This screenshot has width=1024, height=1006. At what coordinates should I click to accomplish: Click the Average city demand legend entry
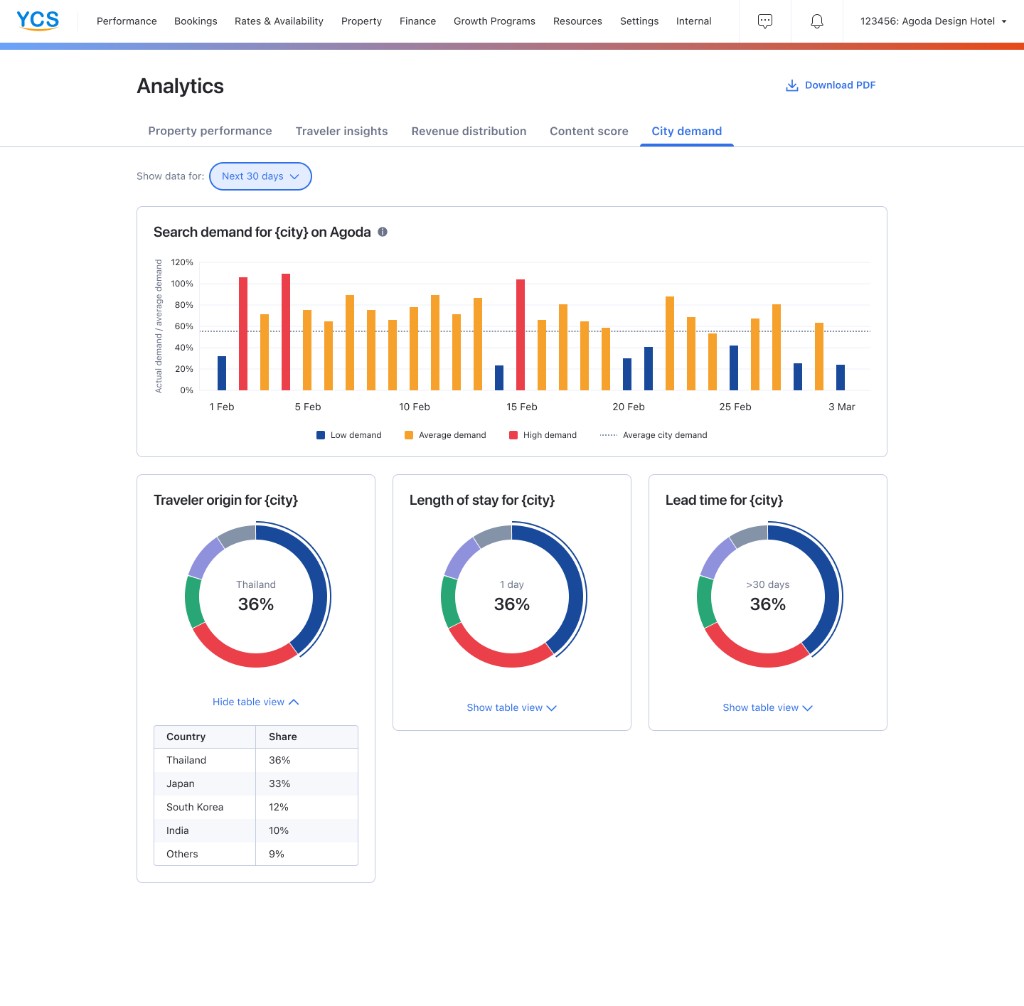[x=653, y=435]
